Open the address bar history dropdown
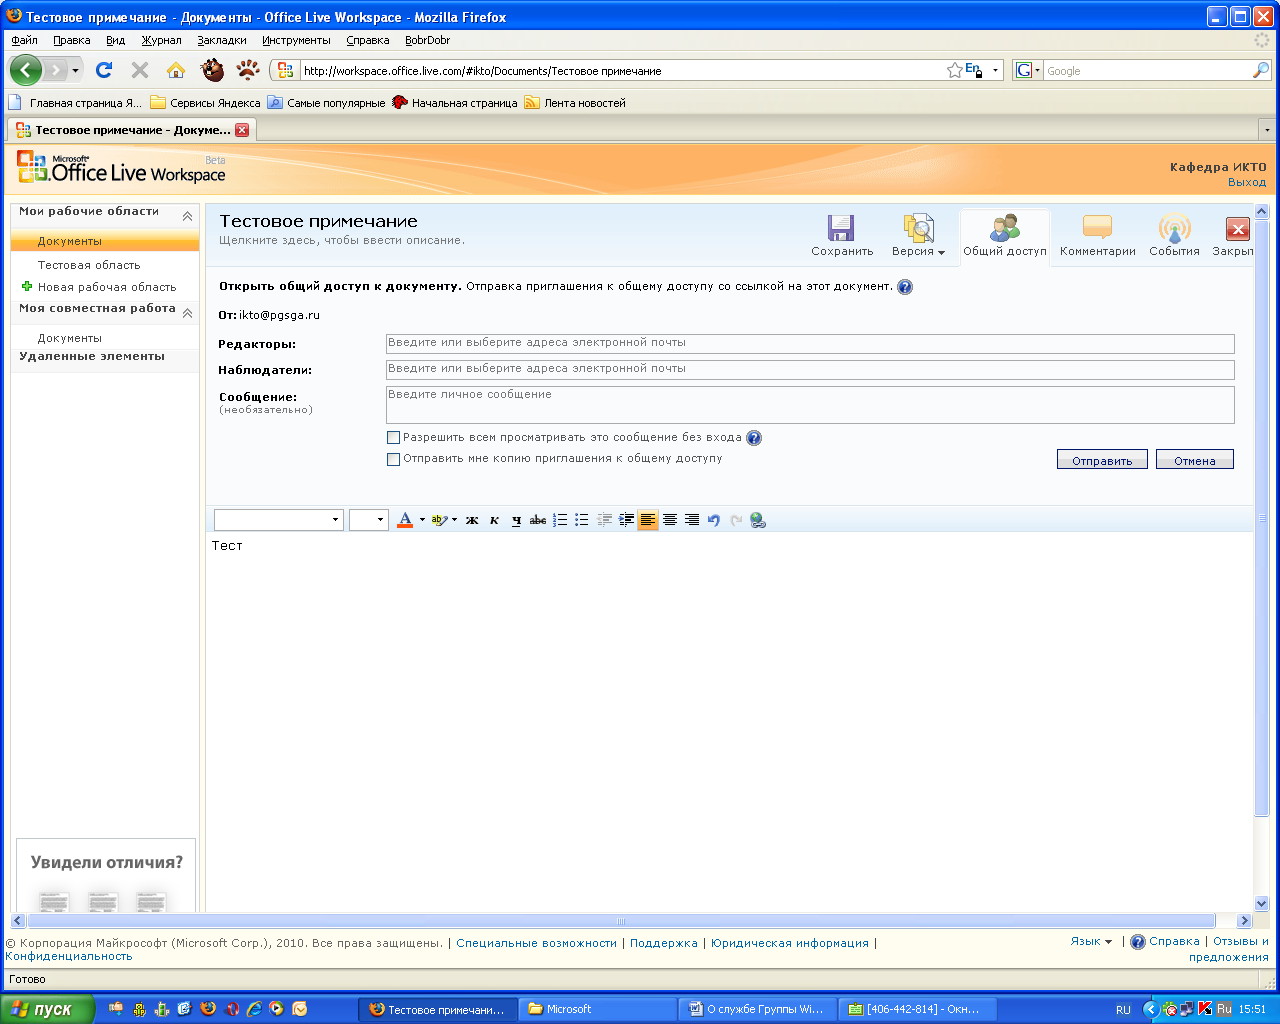Viewport: 1280px width, 1024px height. tap(995, 71)
